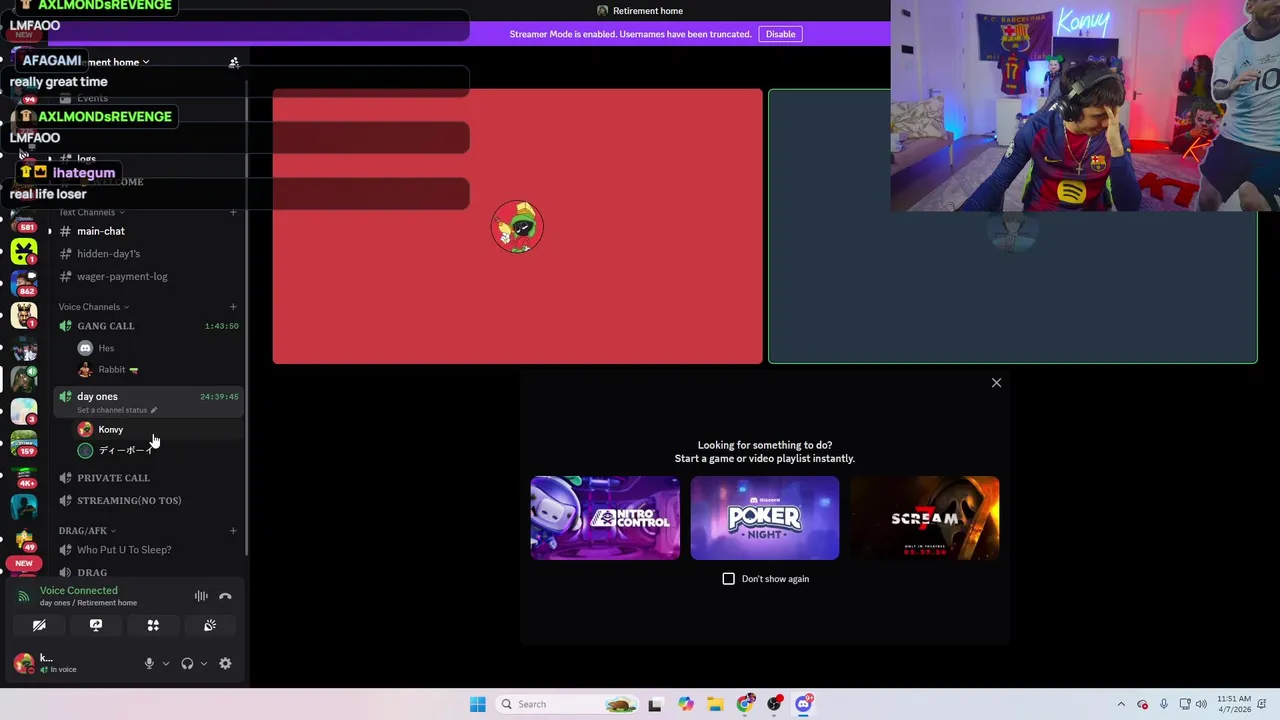Open taskbar clock showing 11:51 AM
Screen dimensions: 1280x720
1235,704
